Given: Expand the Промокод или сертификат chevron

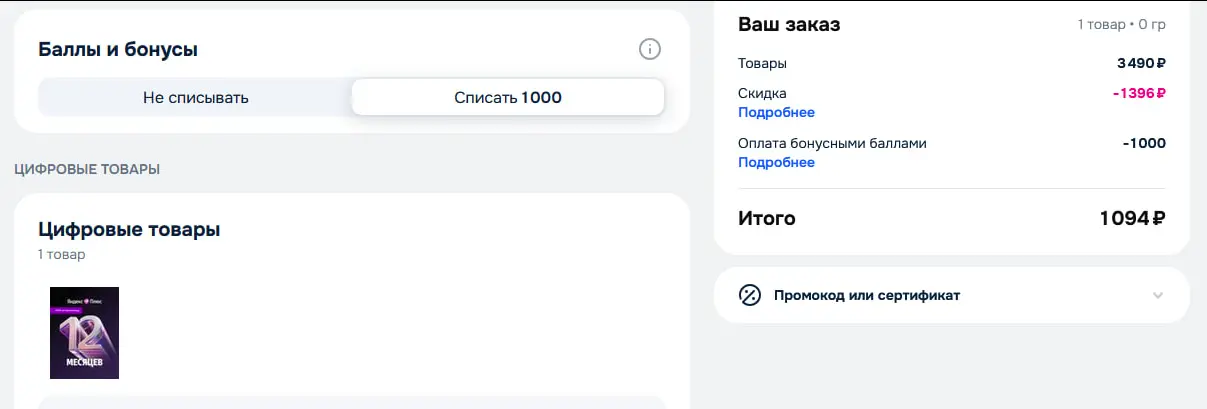Looking at the screenshot, I should pos(1158,295).
